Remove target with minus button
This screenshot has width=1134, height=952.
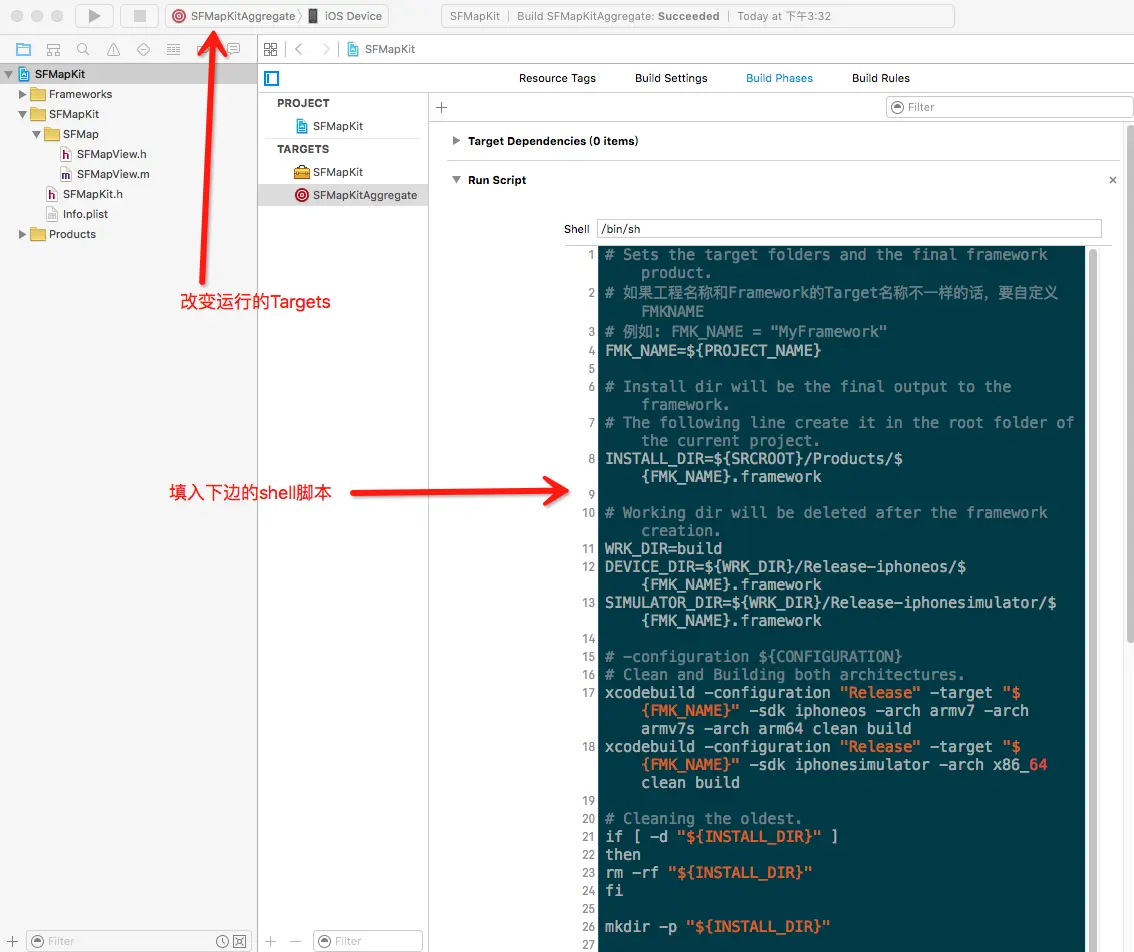[x=295, y=941]
